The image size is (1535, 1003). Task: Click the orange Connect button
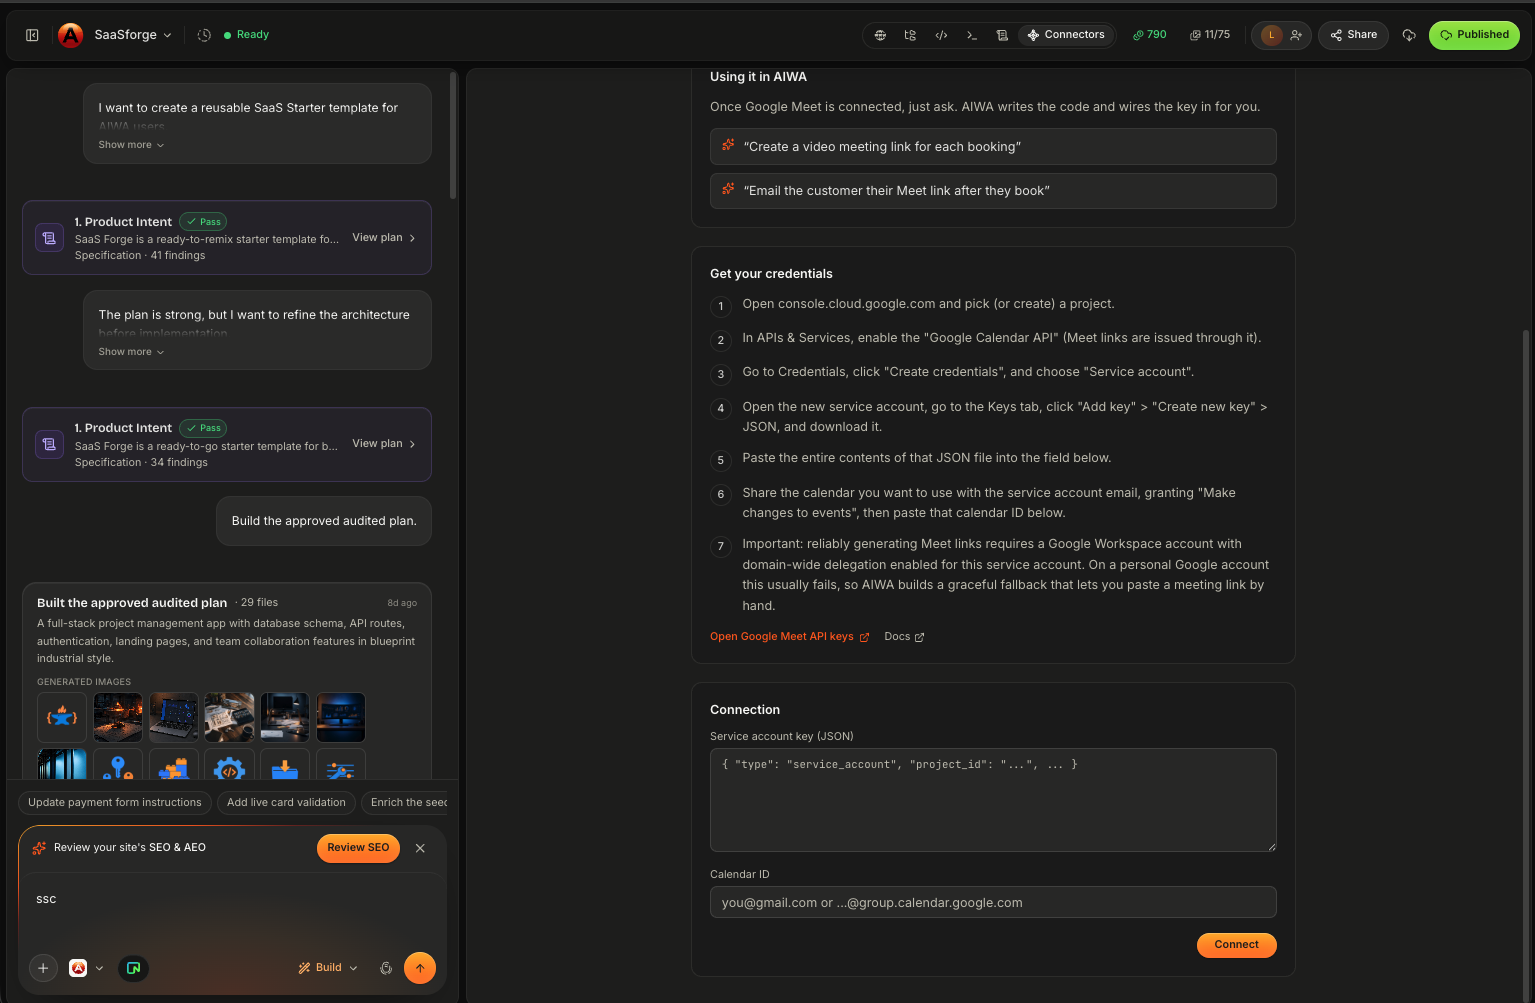pyautogui.click(x=1236, y=945)
